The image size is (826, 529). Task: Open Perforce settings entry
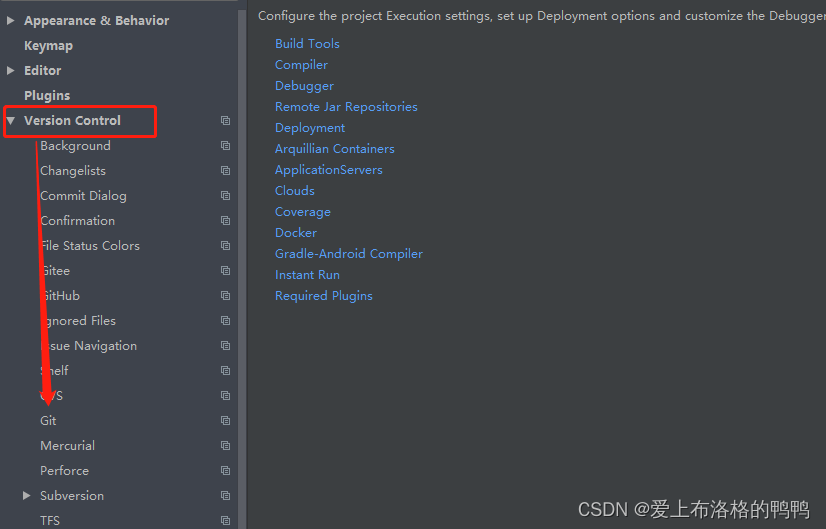coord(64,471)
